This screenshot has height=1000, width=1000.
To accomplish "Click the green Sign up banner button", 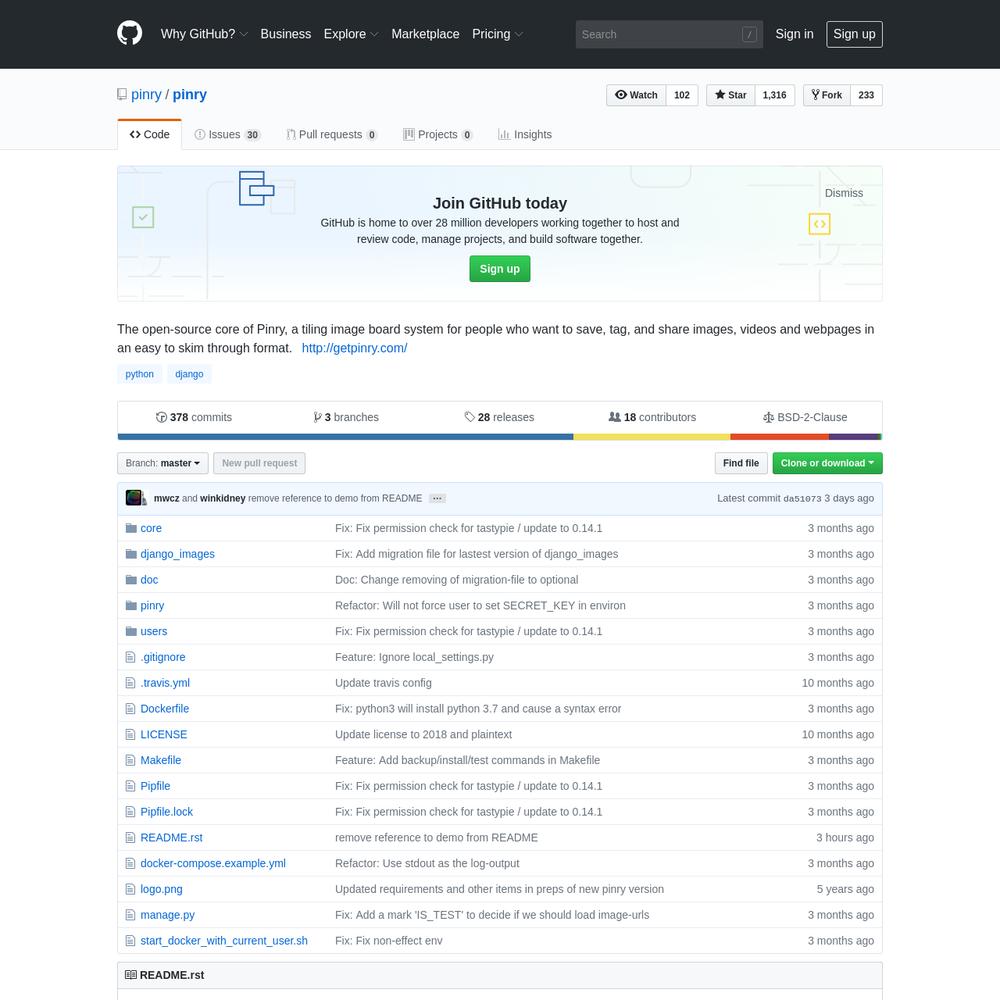I will coord(499,268).
